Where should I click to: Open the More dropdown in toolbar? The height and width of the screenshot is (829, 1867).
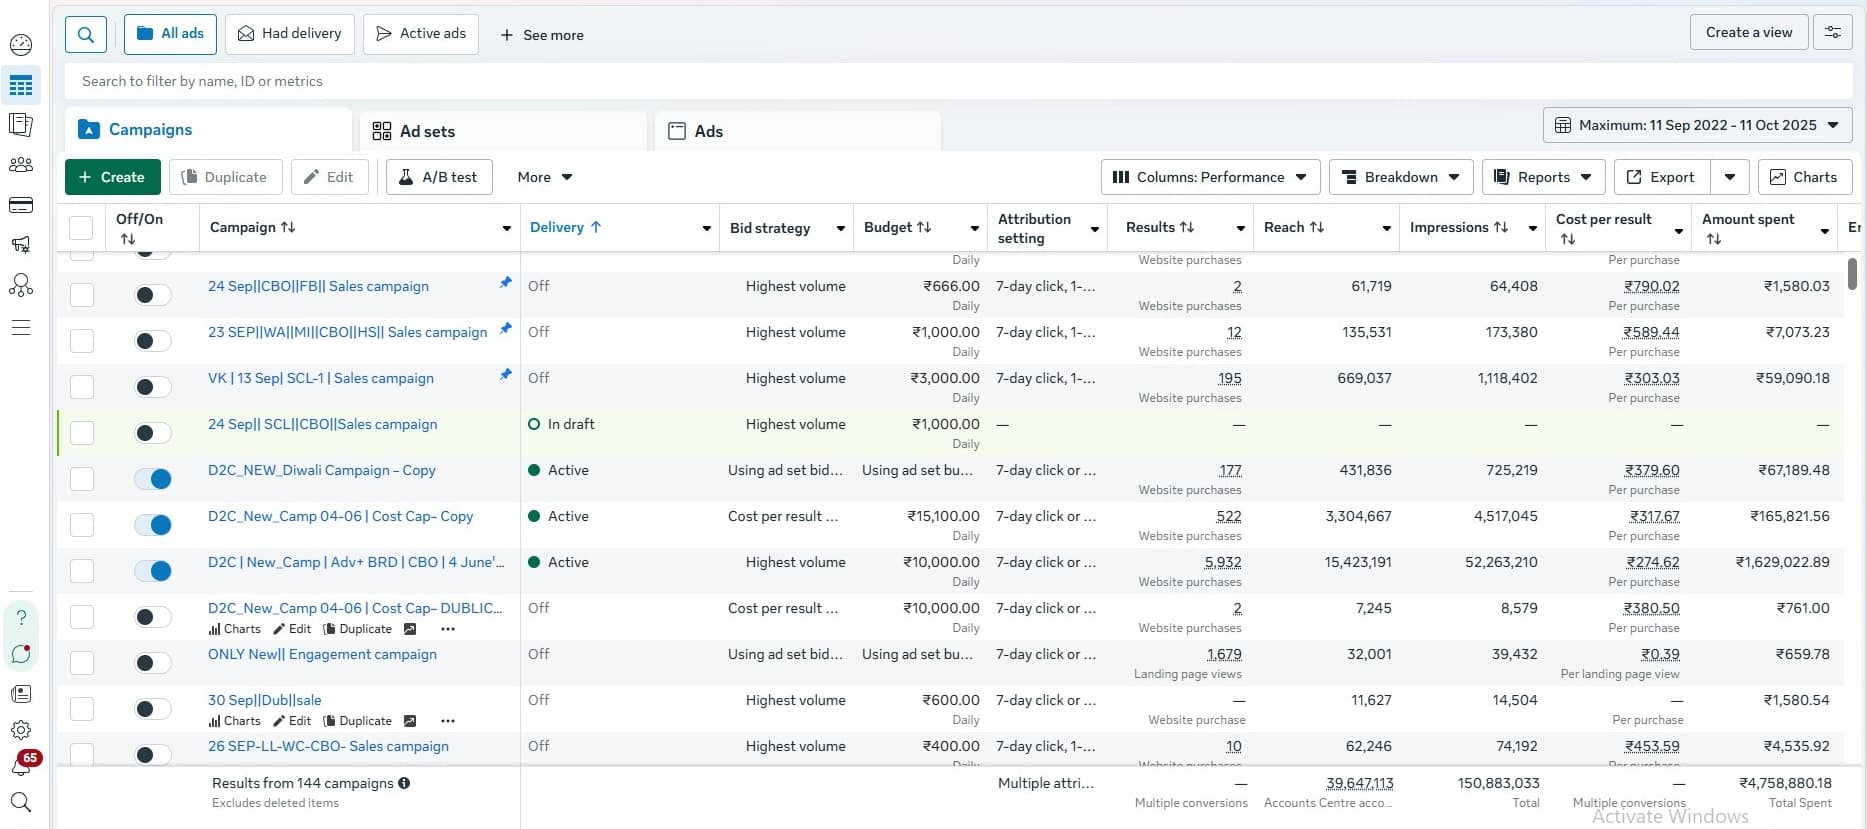click(544, 177)
